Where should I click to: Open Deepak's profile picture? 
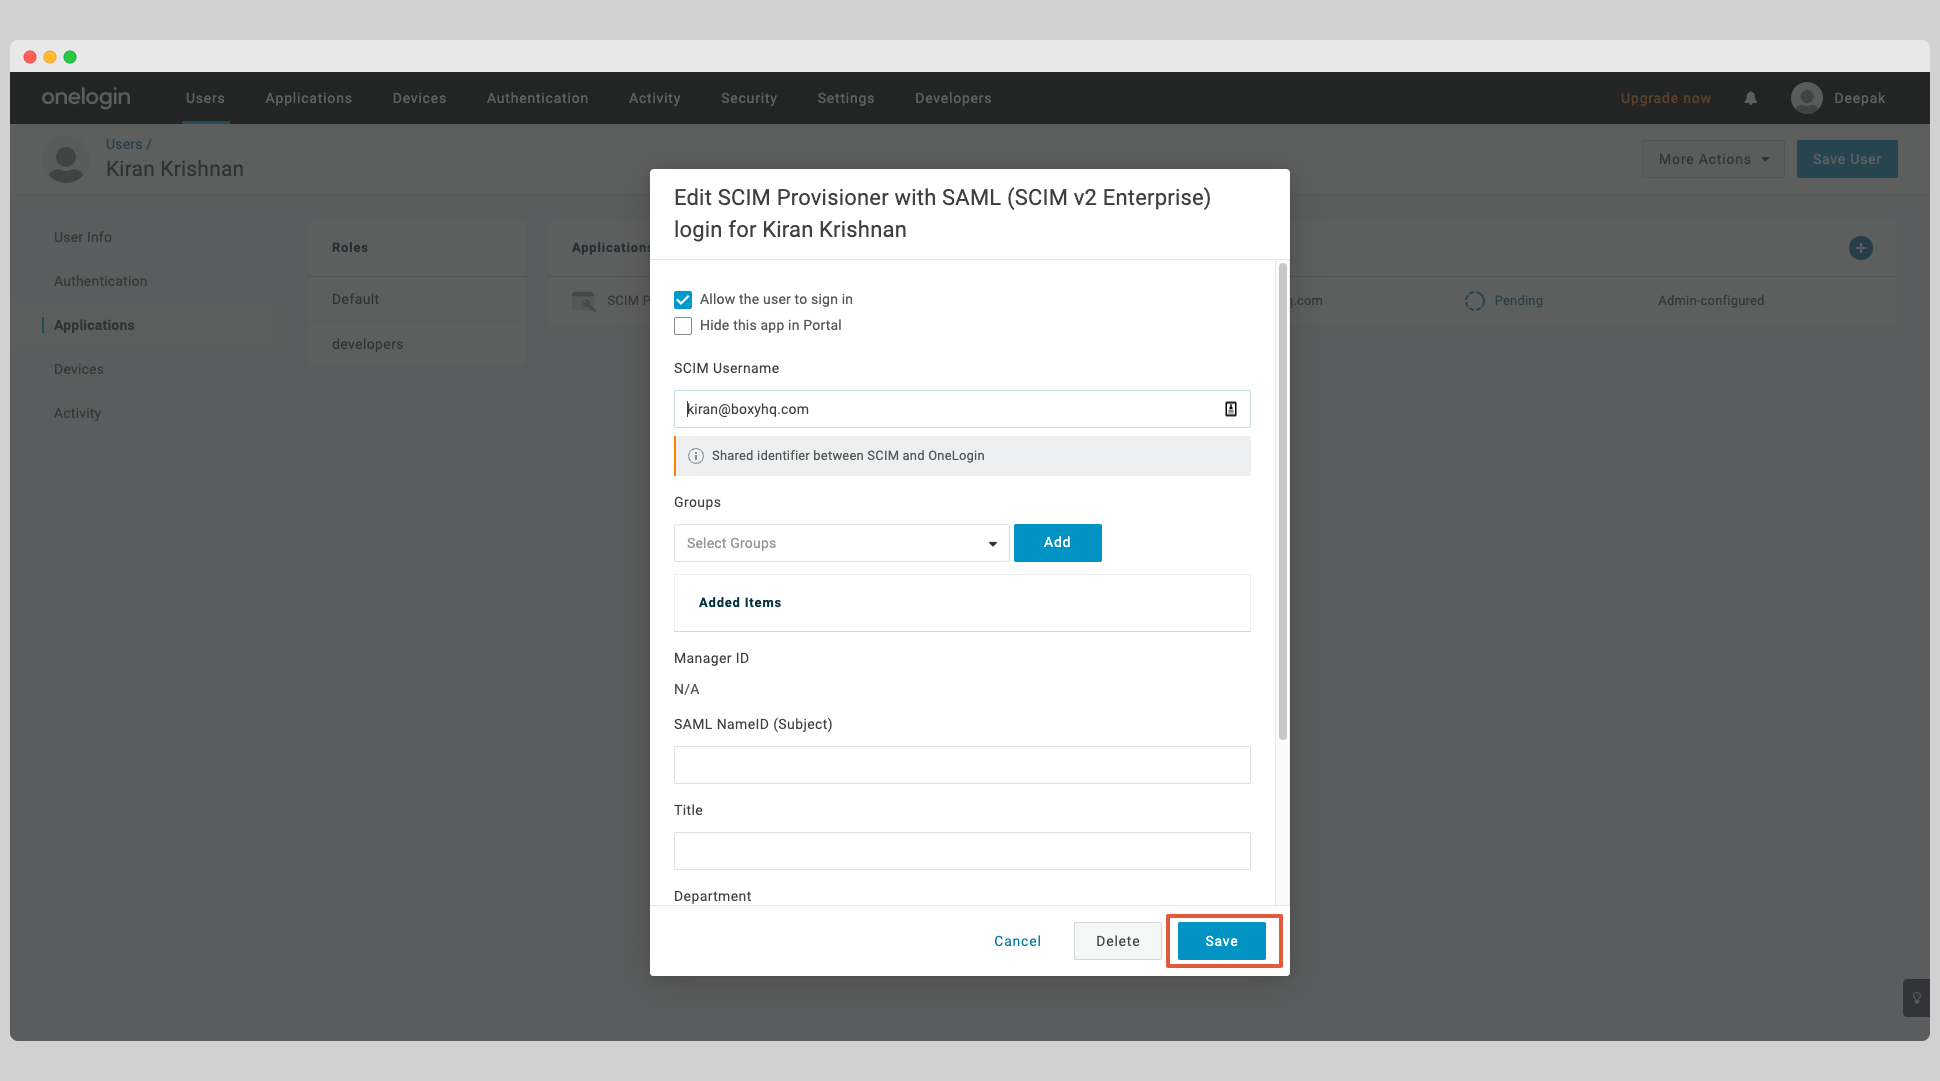tap(1806, 97)
